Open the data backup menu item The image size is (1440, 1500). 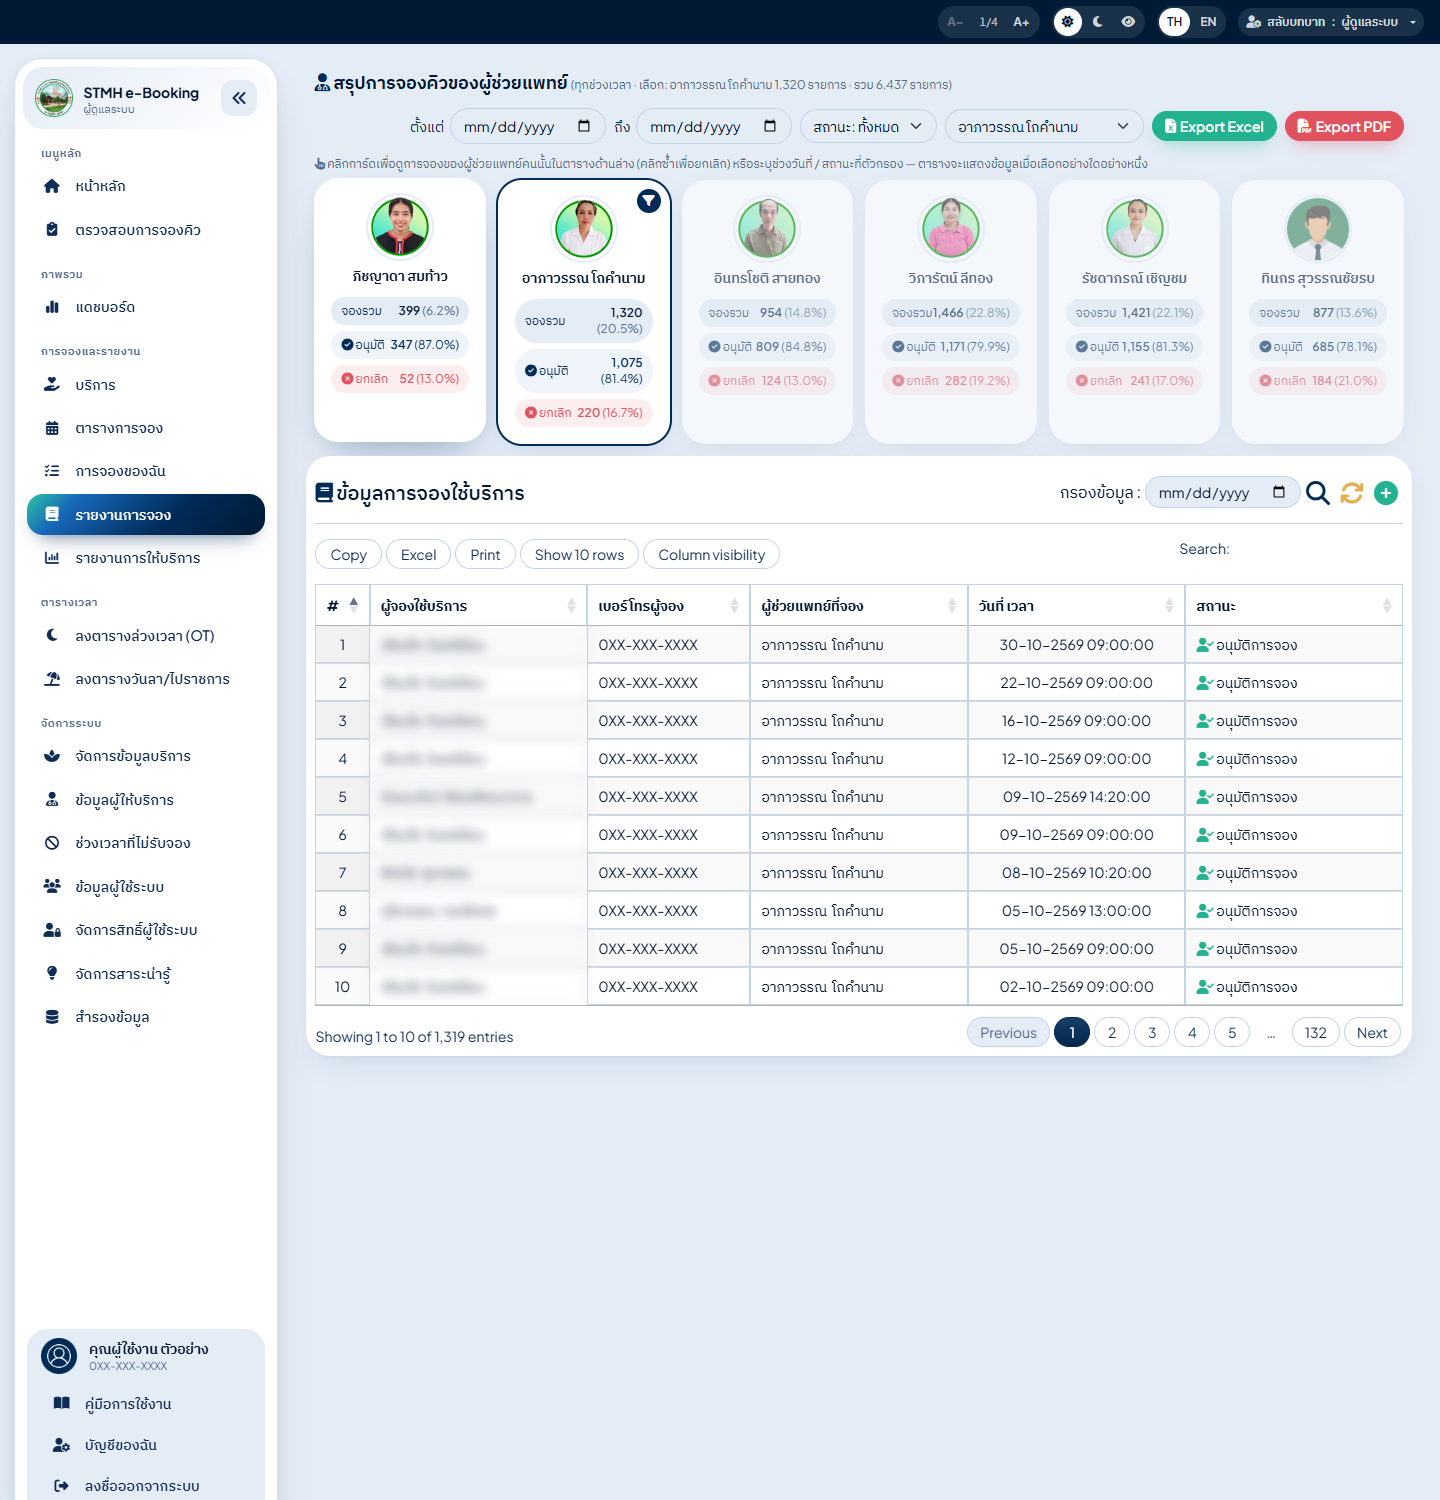point(146,1017)
